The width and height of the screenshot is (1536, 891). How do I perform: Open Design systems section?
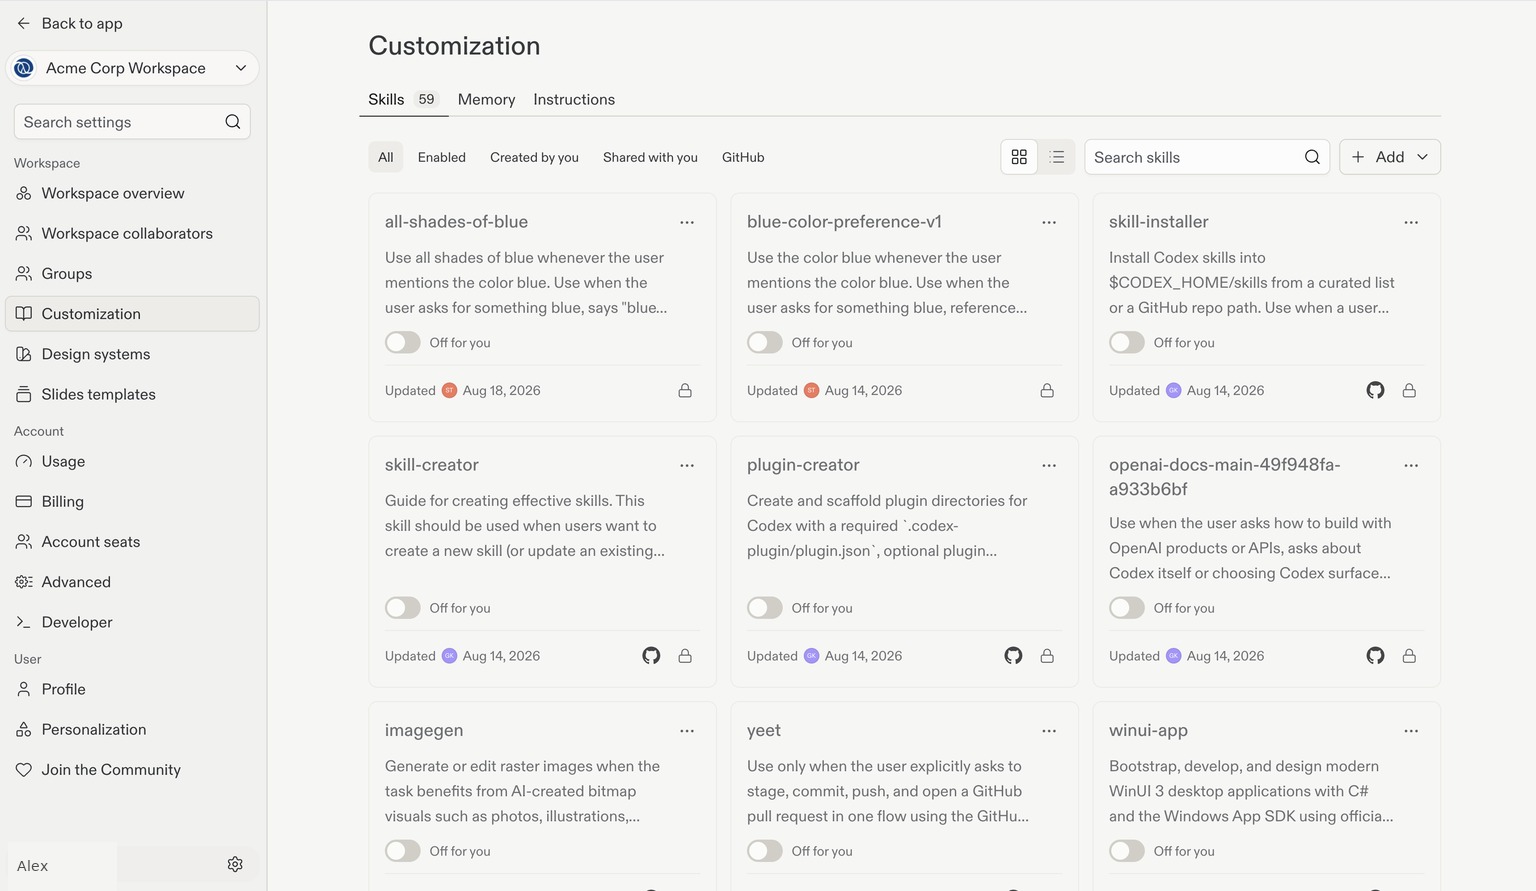[132, 354]
